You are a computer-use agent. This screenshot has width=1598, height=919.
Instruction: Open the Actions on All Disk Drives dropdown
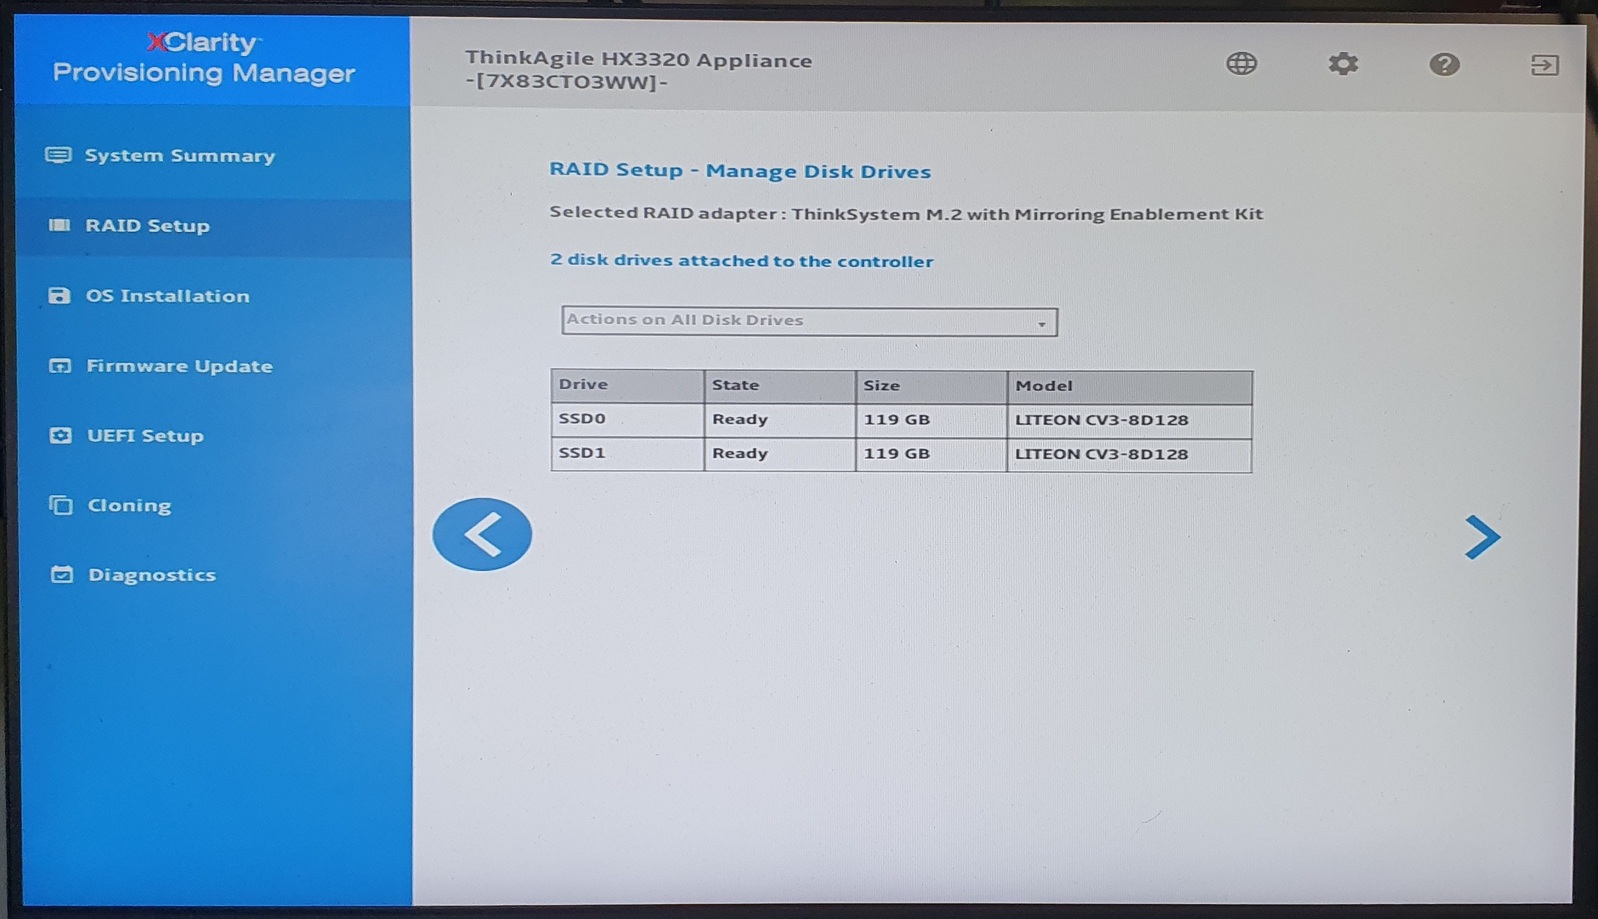[808, 321]
